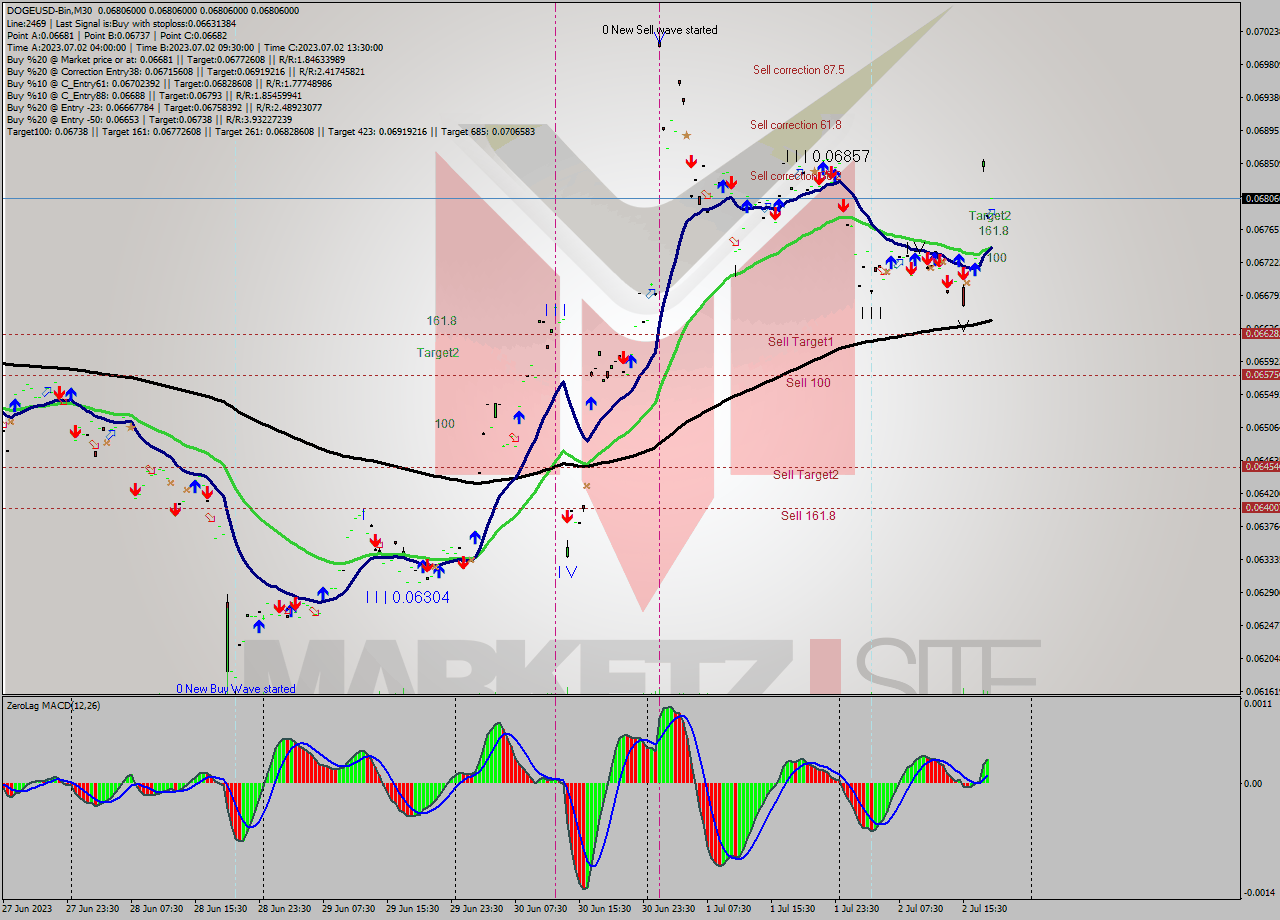Image resolution: width=1280 pixels, height=920 pixels.
Task: Select the 'Buy %20 @ Entry -23' line
Action: pos(164,107)
